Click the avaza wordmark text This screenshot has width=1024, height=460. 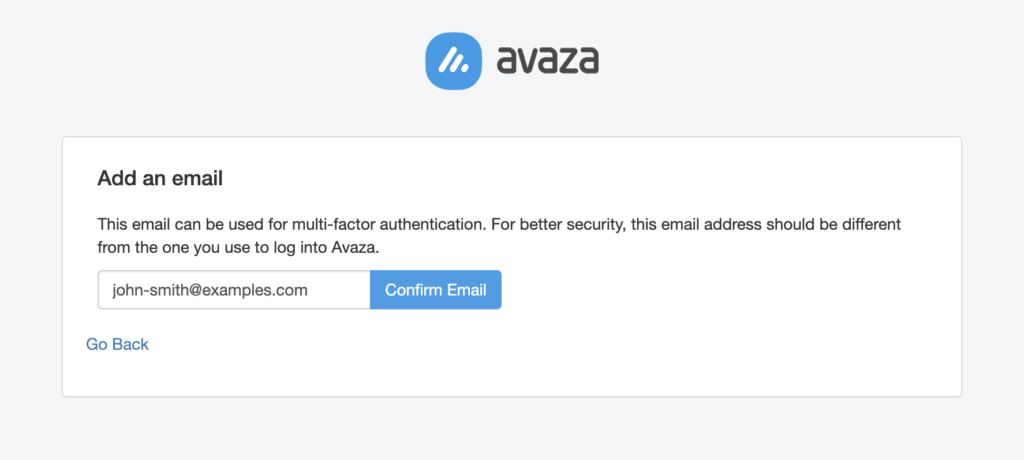[547, 60]
